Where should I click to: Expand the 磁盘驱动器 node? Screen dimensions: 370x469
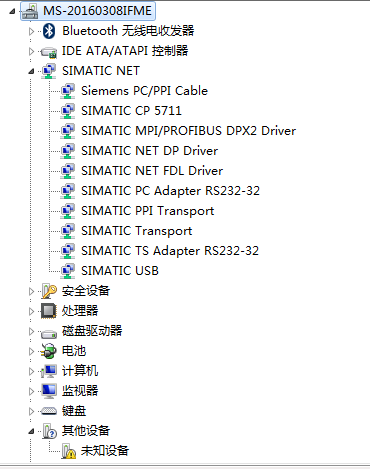coord(31,331)
